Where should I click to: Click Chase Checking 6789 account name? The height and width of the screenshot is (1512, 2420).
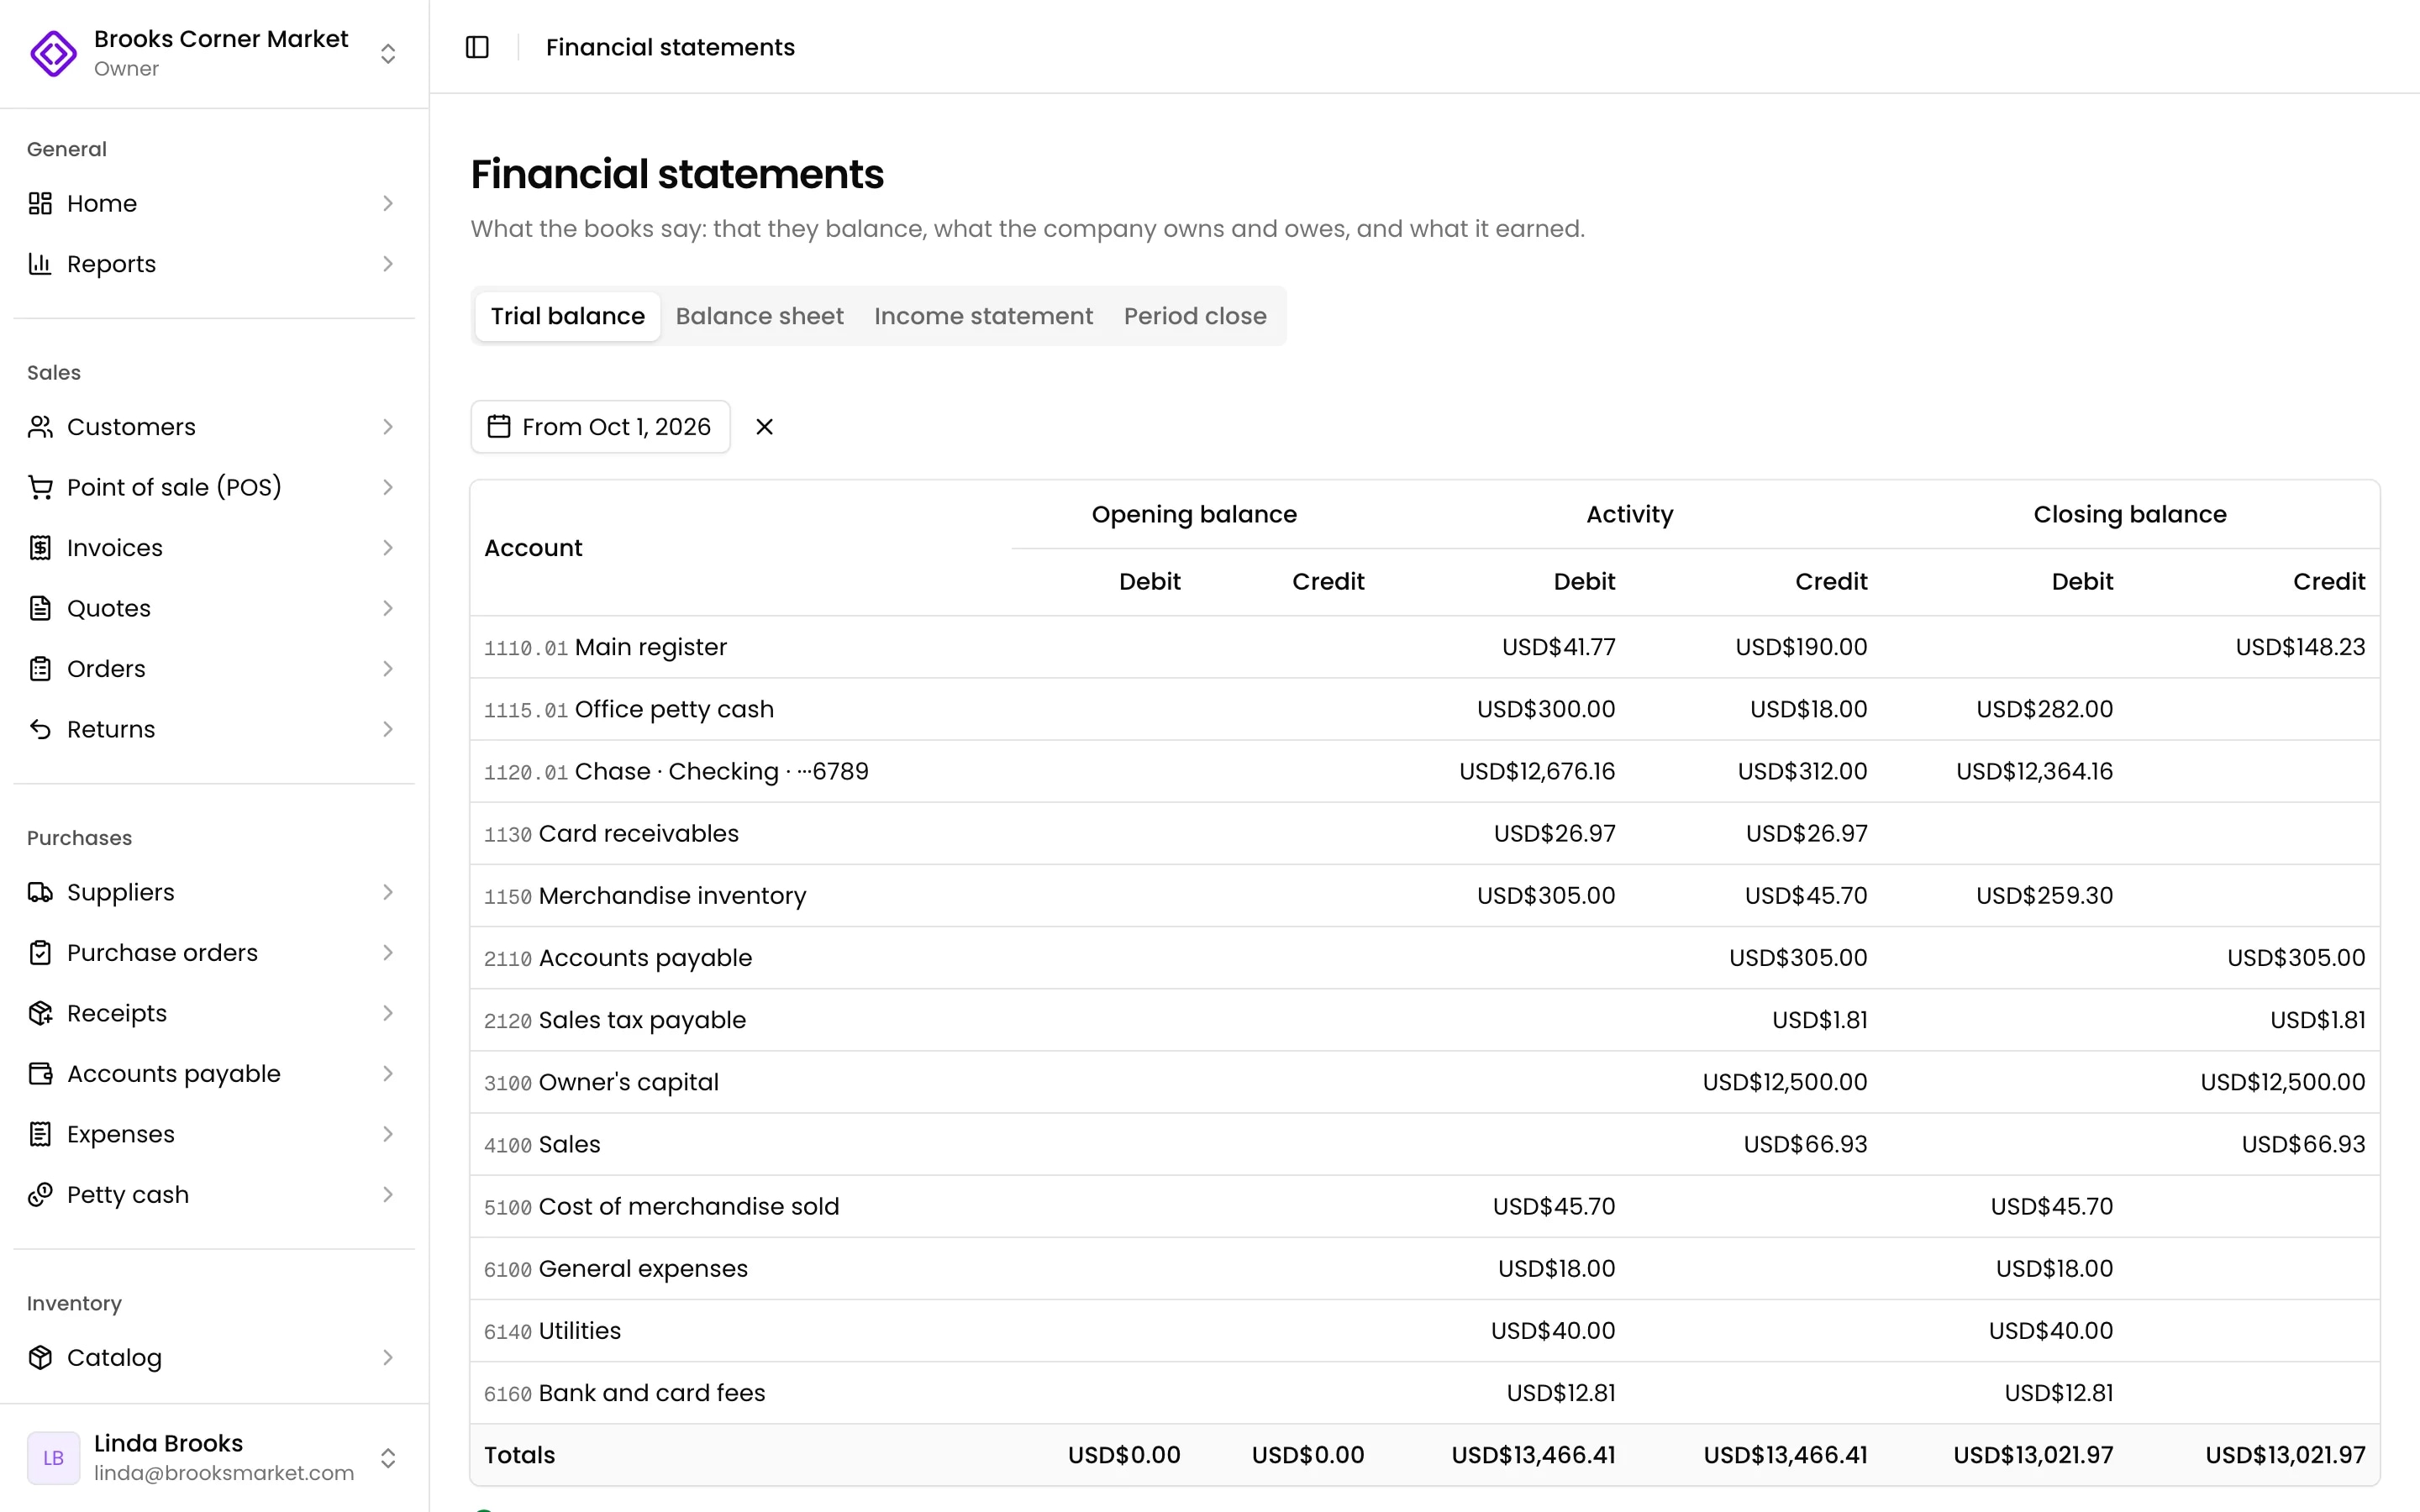[721, 771]
